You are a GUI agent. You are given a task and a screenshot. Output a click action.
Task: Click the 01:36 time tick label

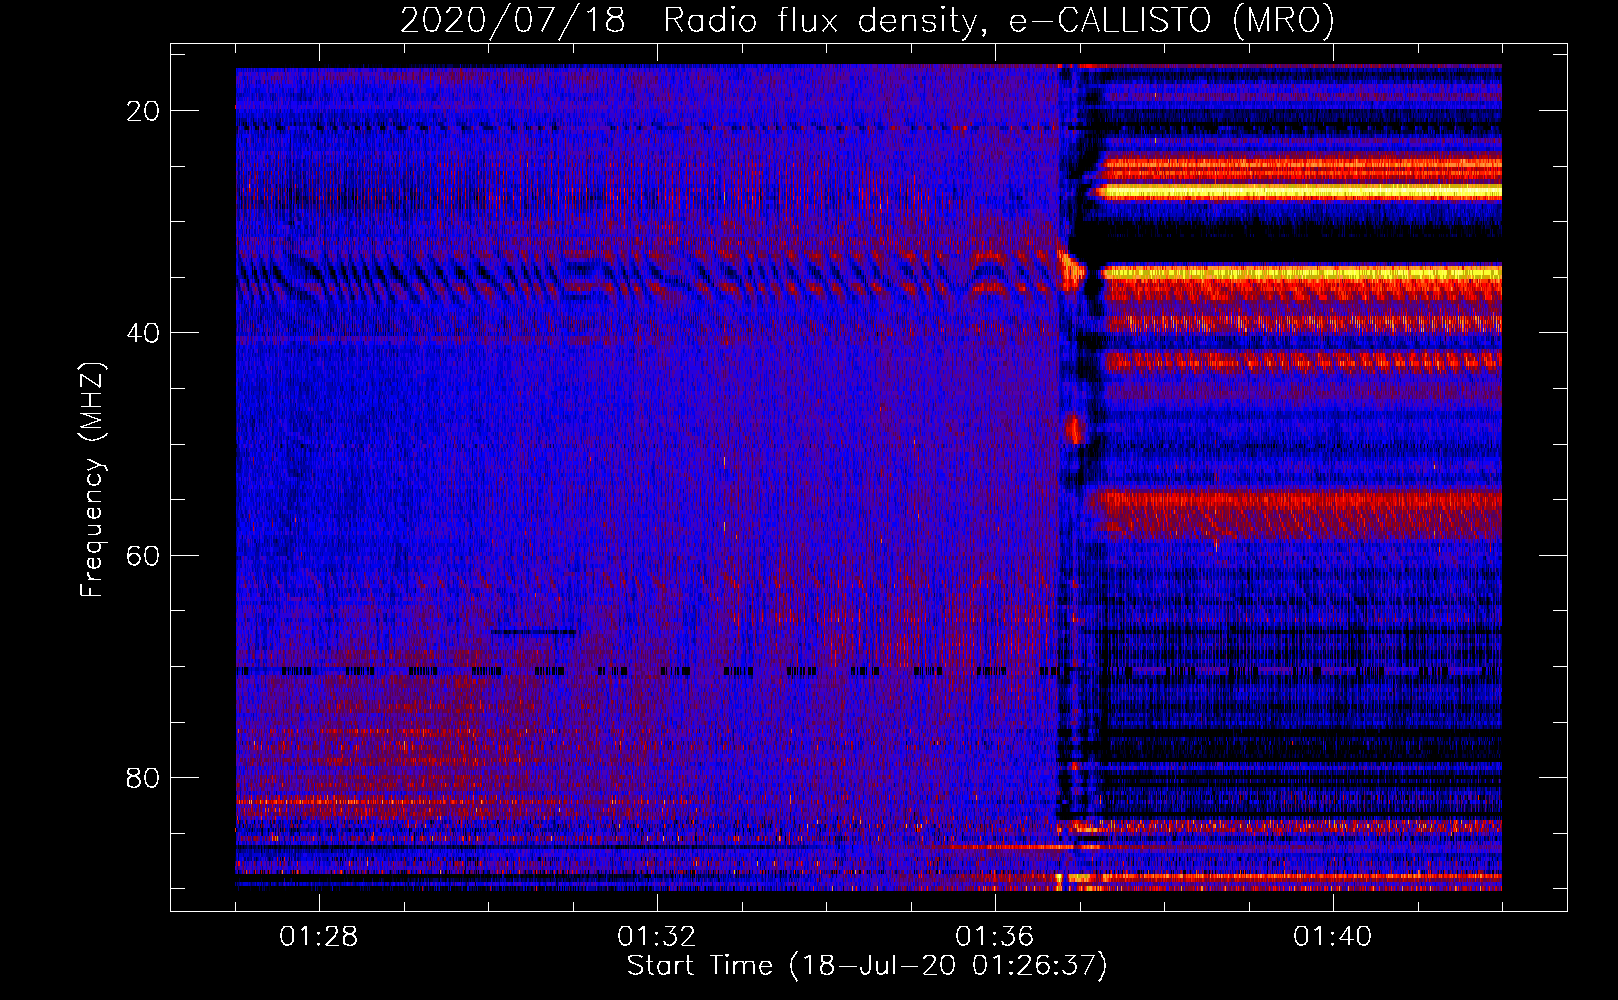tap(995, 937)
